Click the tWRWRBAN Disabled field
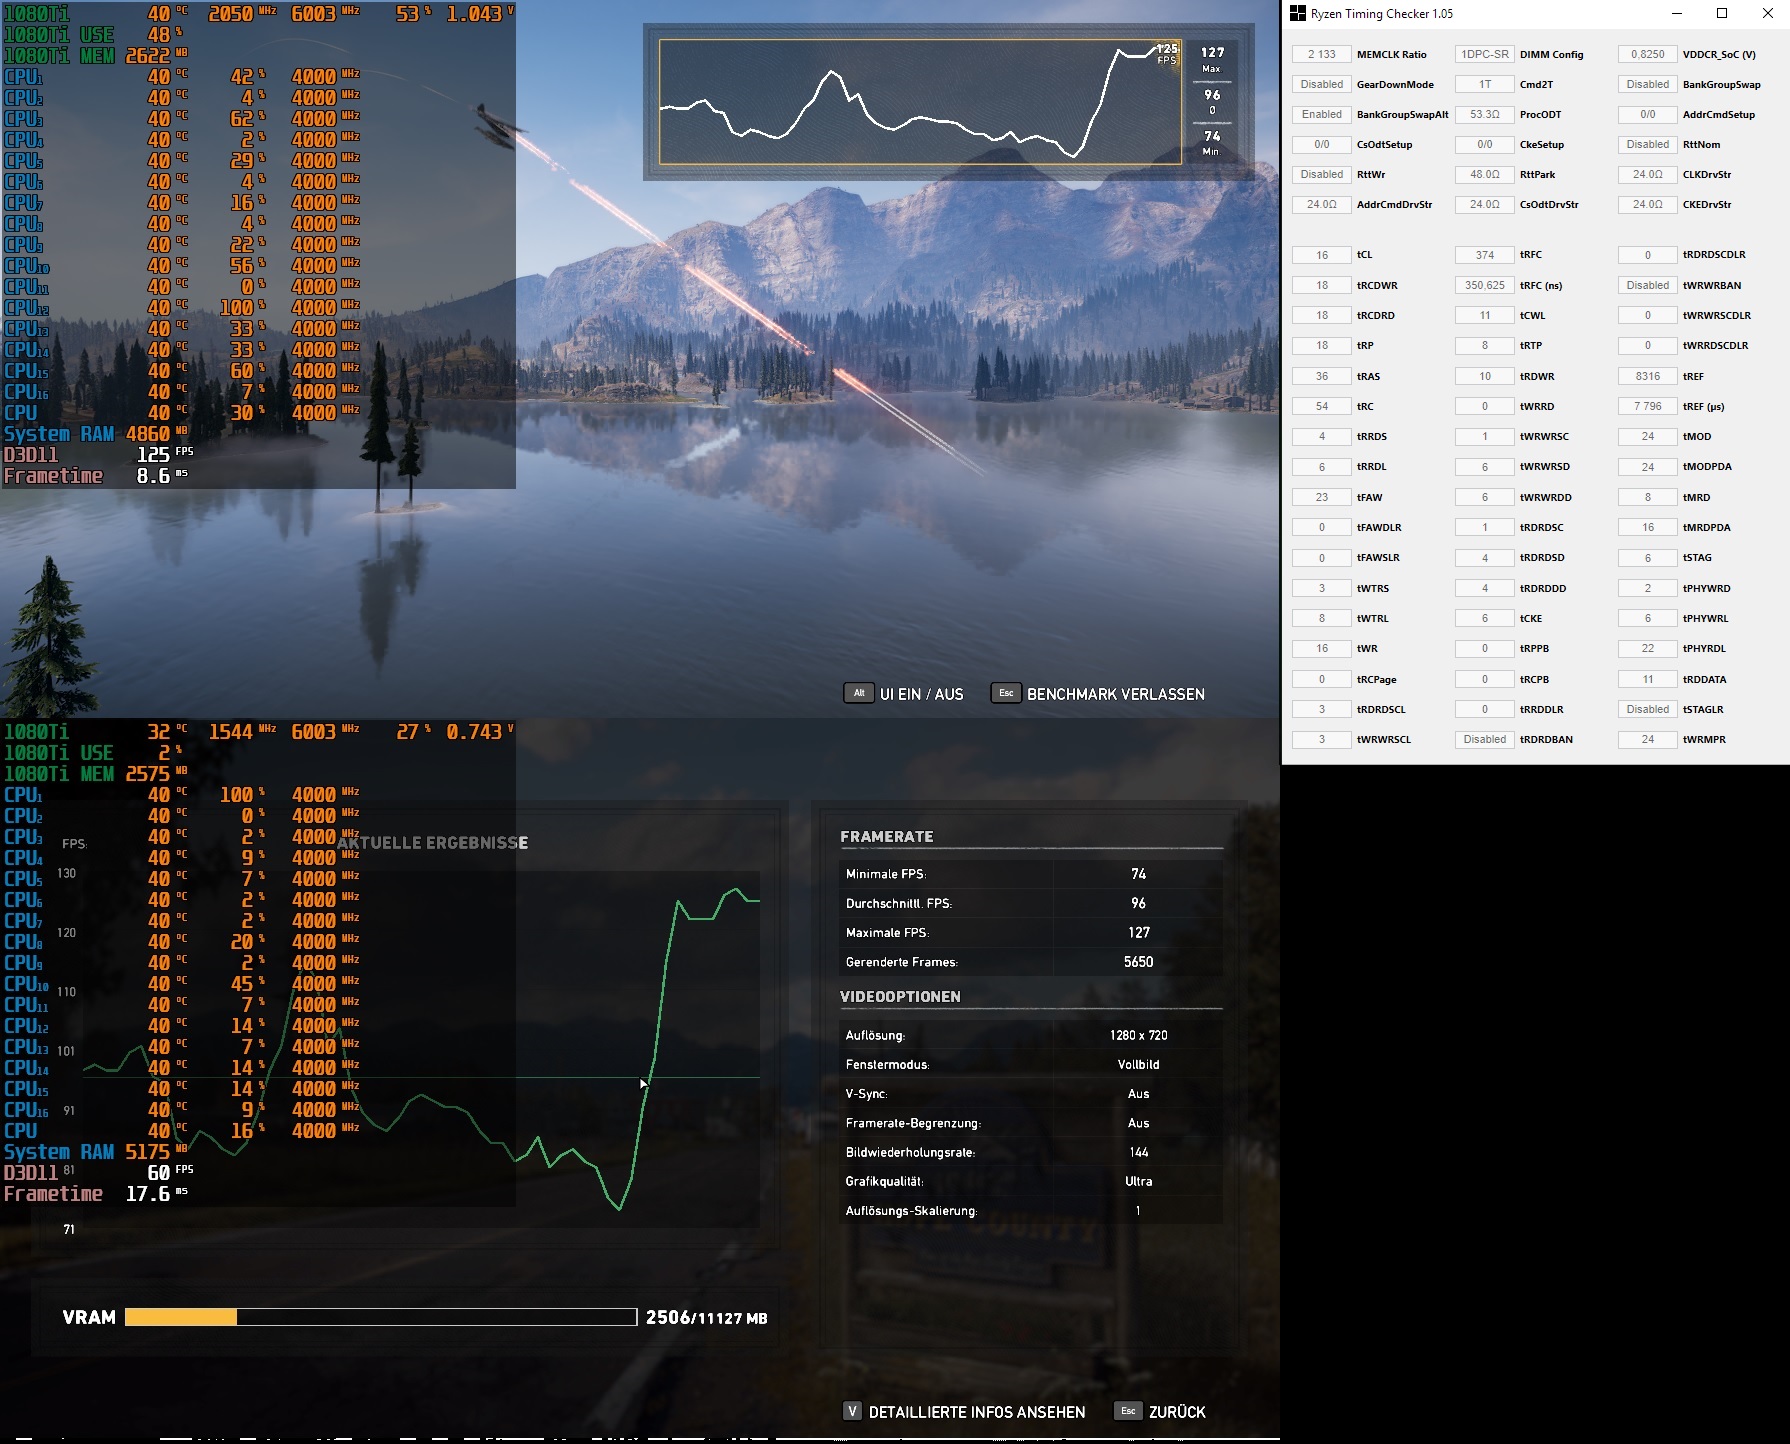 pos(1647,285)
